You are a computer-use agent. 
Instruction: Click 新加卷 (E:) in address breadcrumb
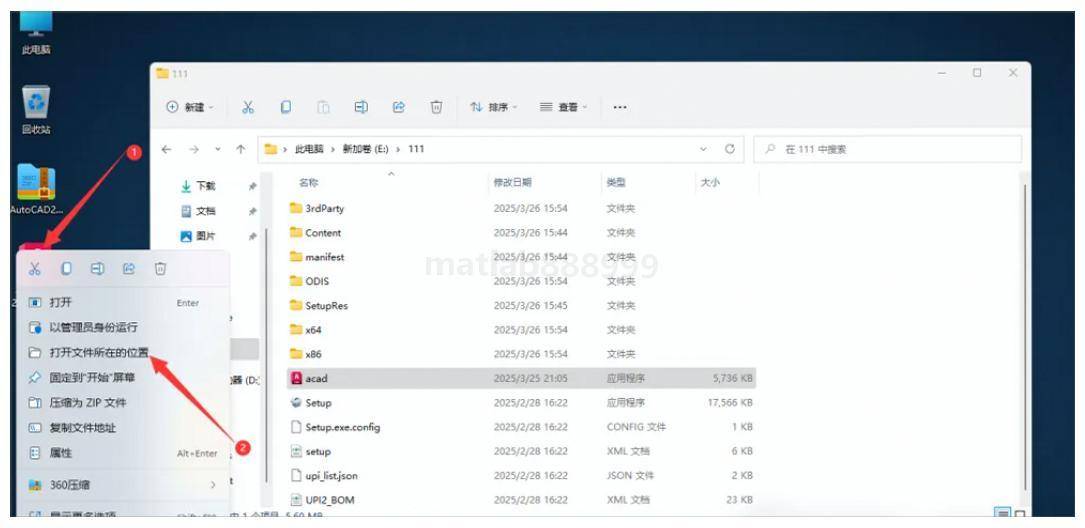pyautogui.click(x=365, y=149)
